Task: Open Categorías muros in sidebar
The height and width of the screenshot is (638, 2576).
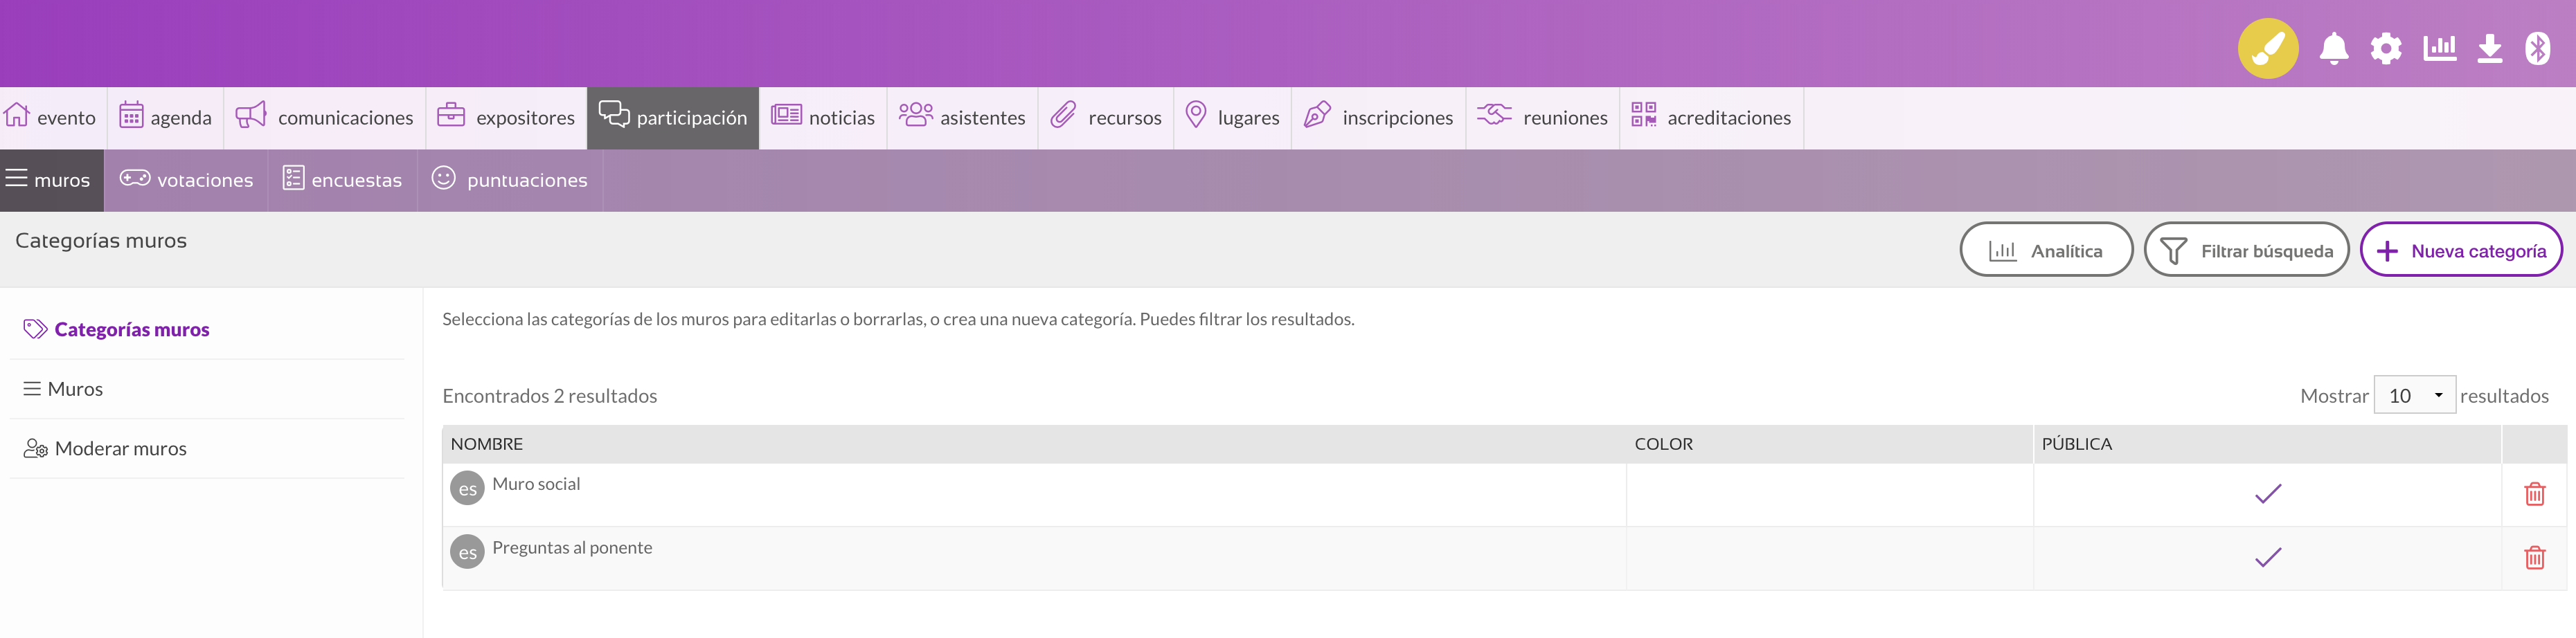Action: pos(116,329)
